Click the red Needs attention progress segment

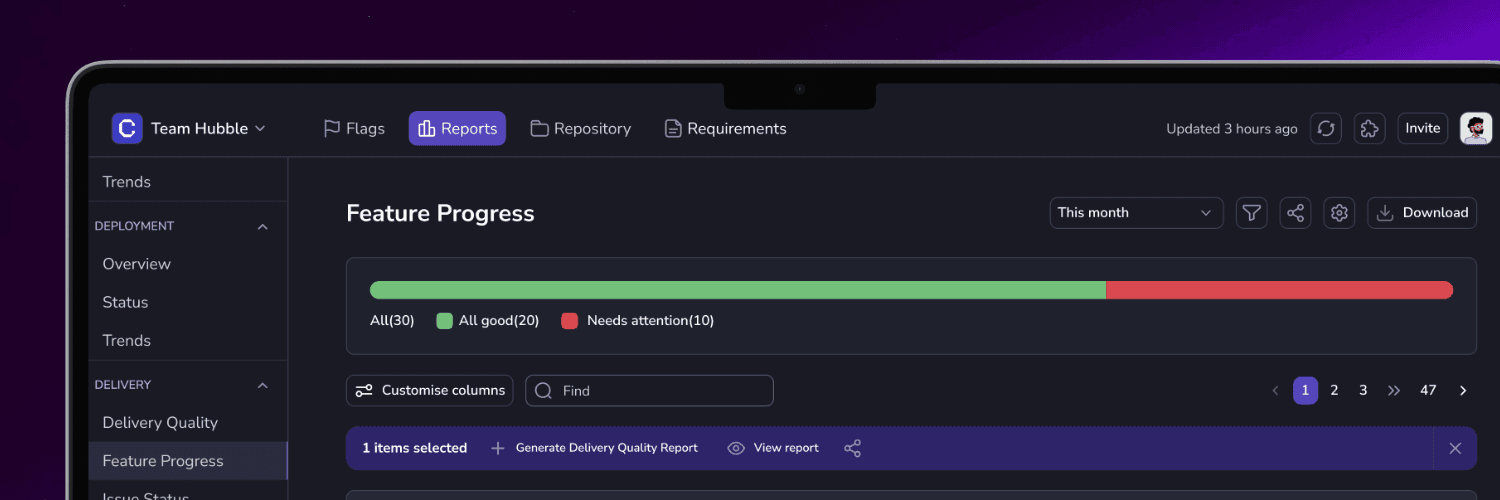pos(1279,290)
